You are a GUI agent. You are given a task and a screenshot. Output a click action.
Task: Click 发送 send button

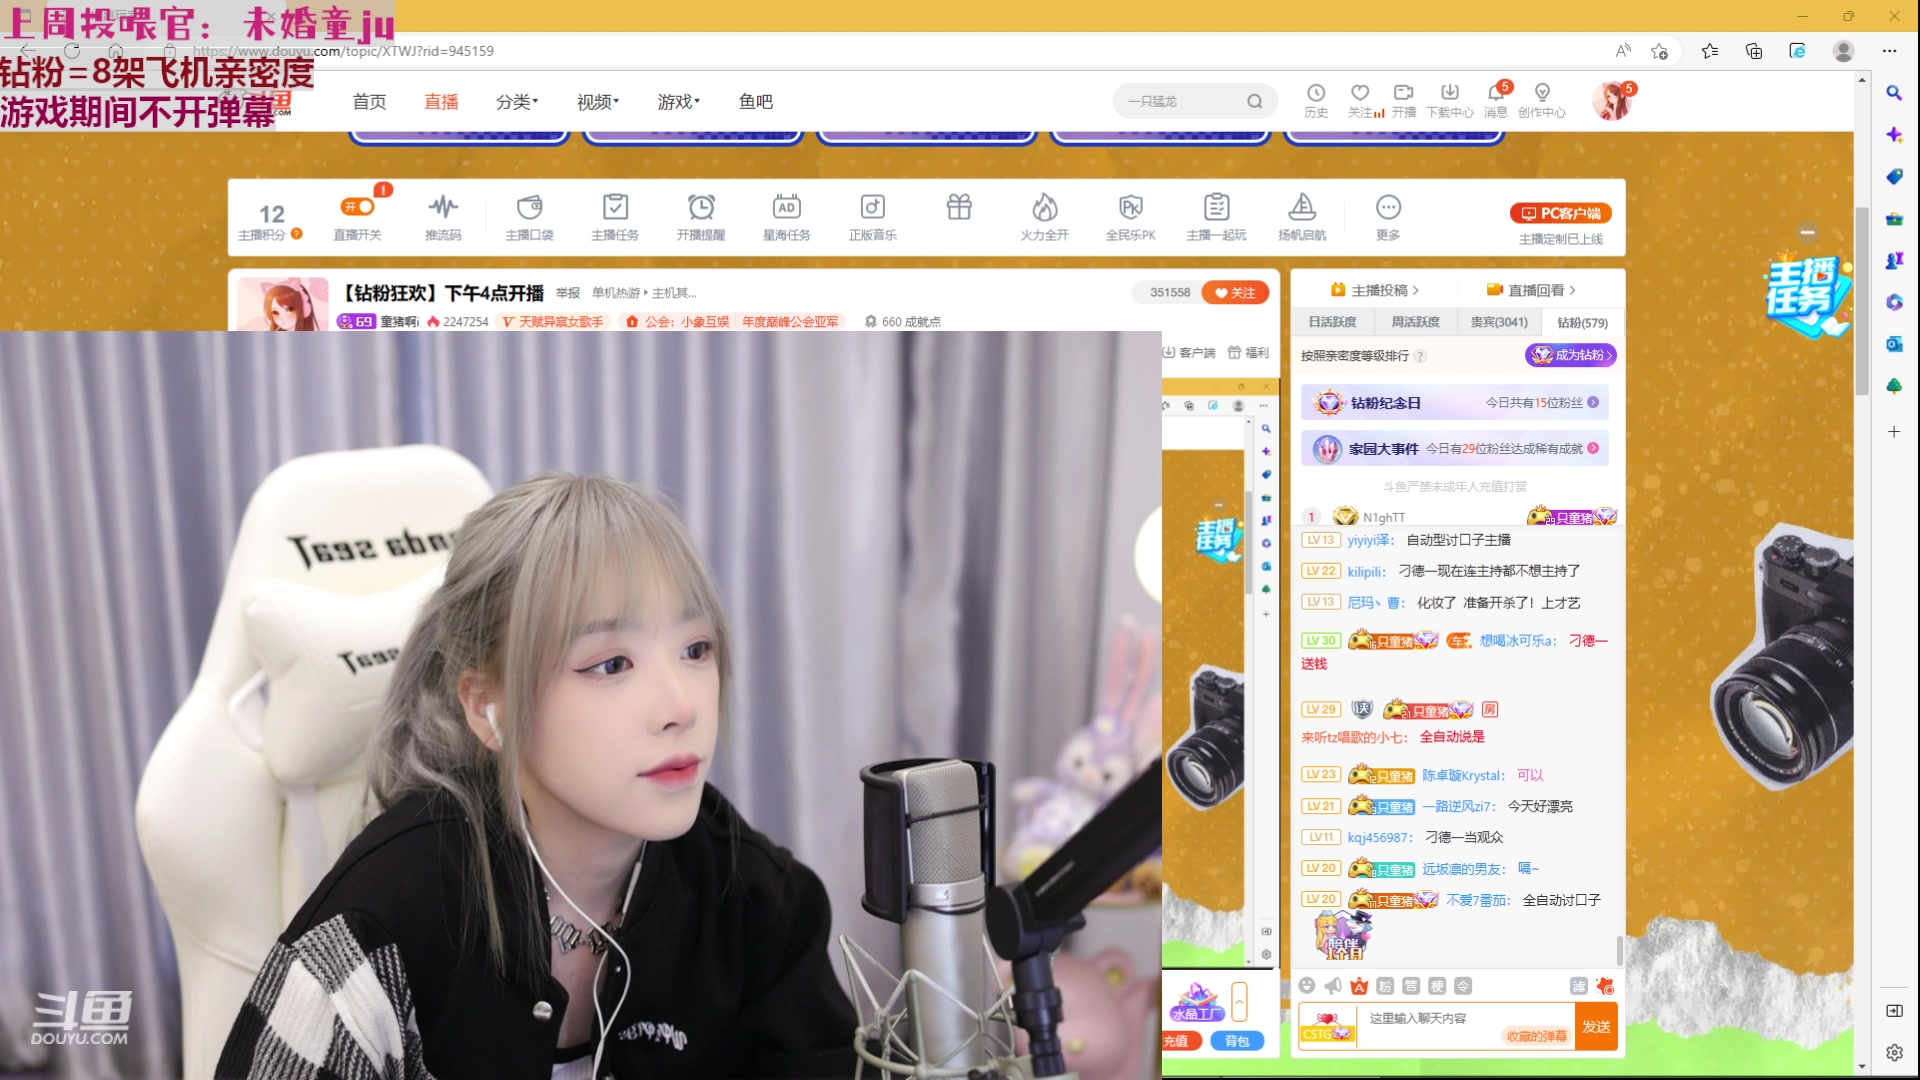click(1596, 1027)
